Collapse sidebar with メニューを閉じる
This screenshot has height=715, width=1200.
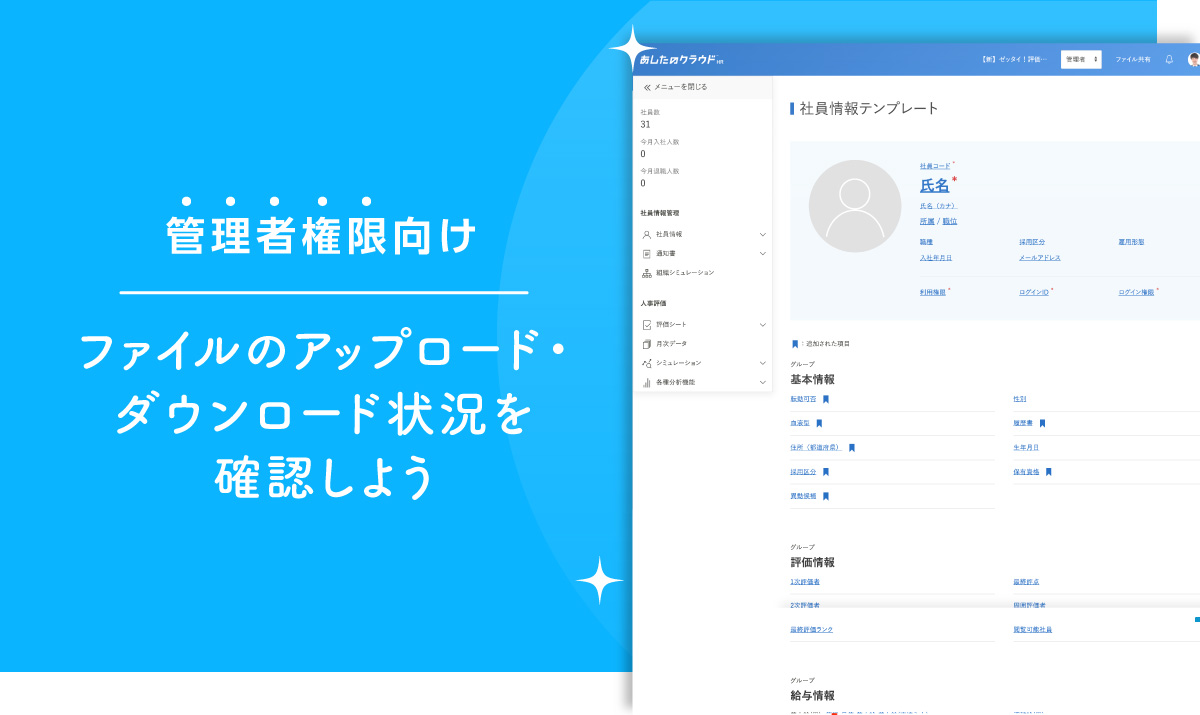675,87
